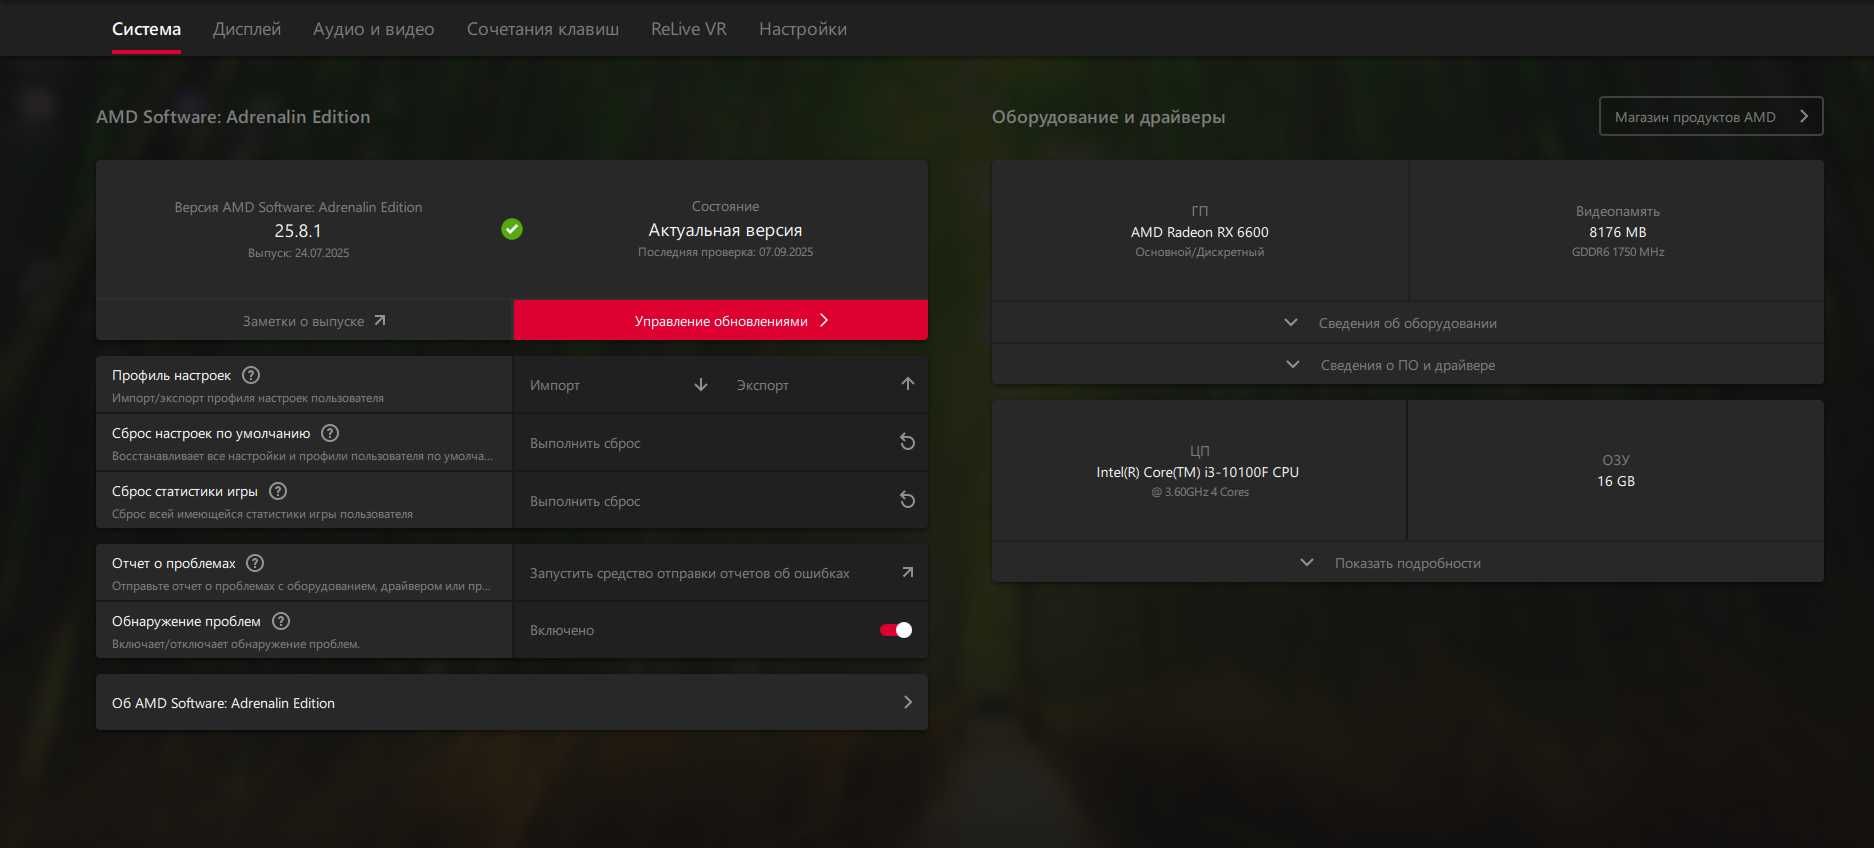Open Магазин продуктов AMD
The width and height of the screenshot is (1874, 848).
[x=1711, y=116]
